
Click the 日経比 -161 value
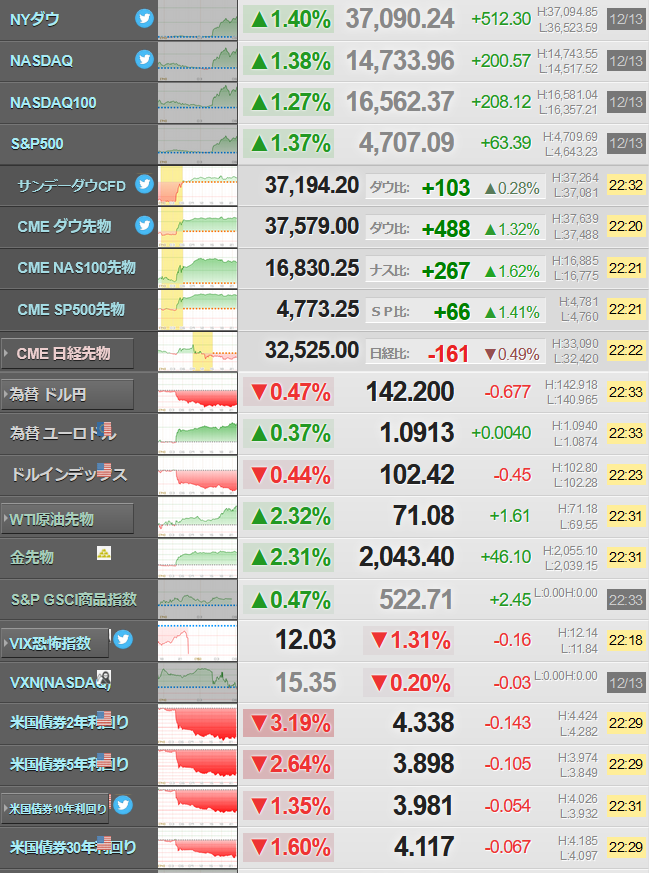tap(448, 354)
